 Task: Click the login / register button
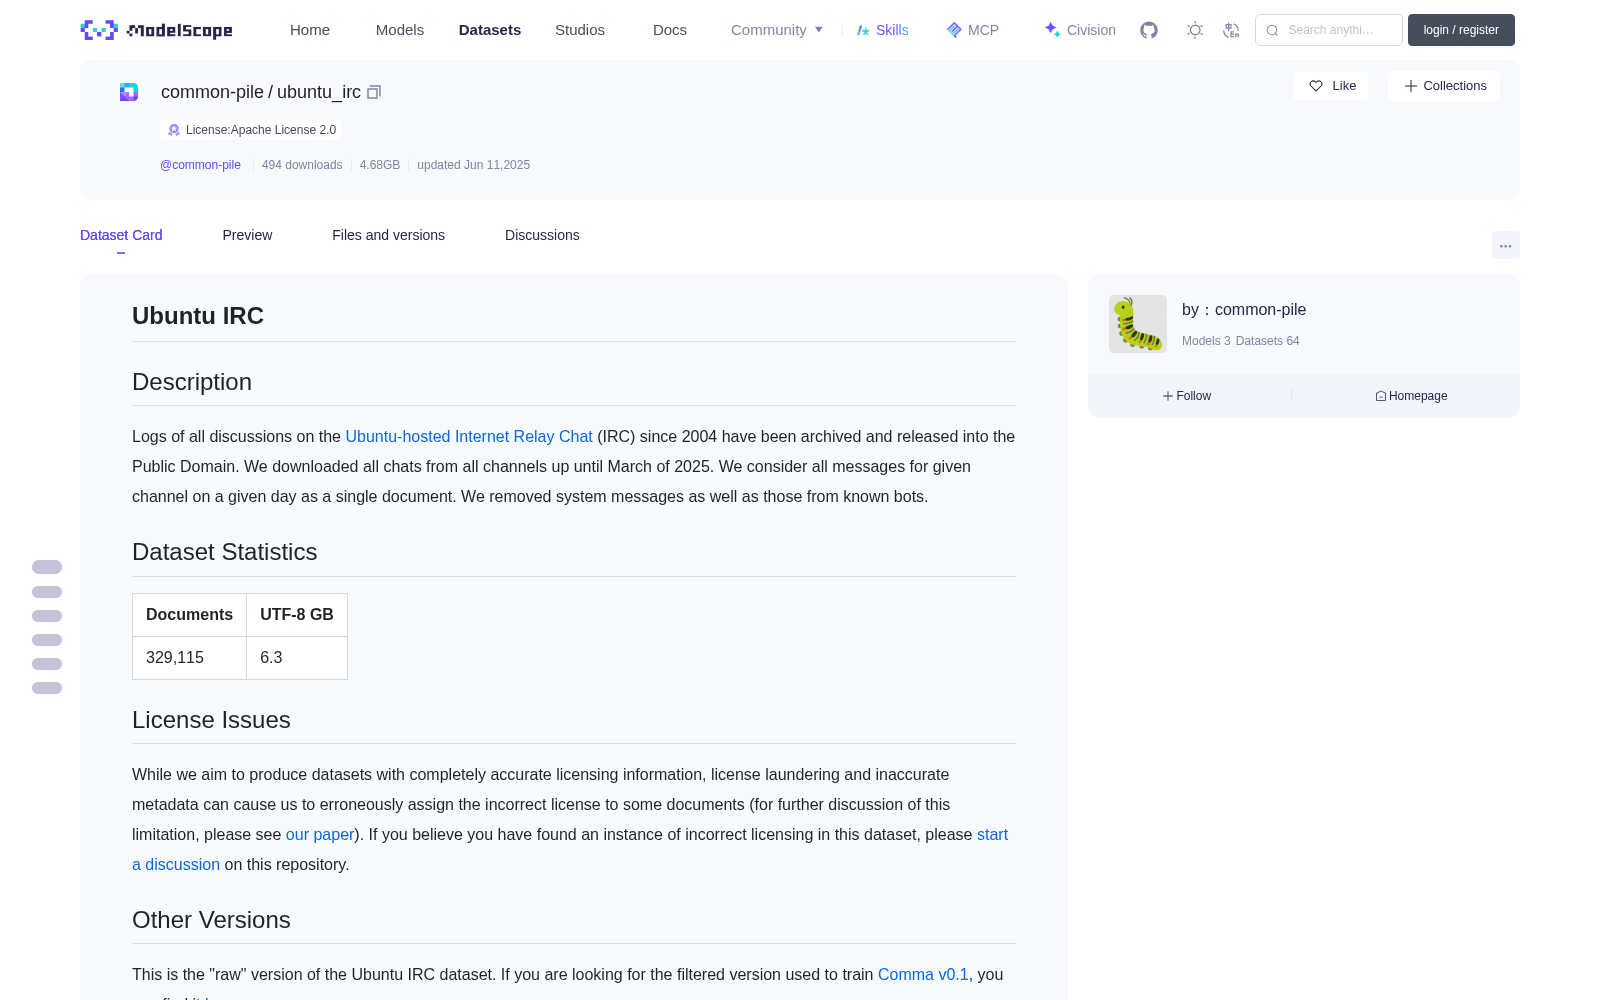coord(1461,30)
